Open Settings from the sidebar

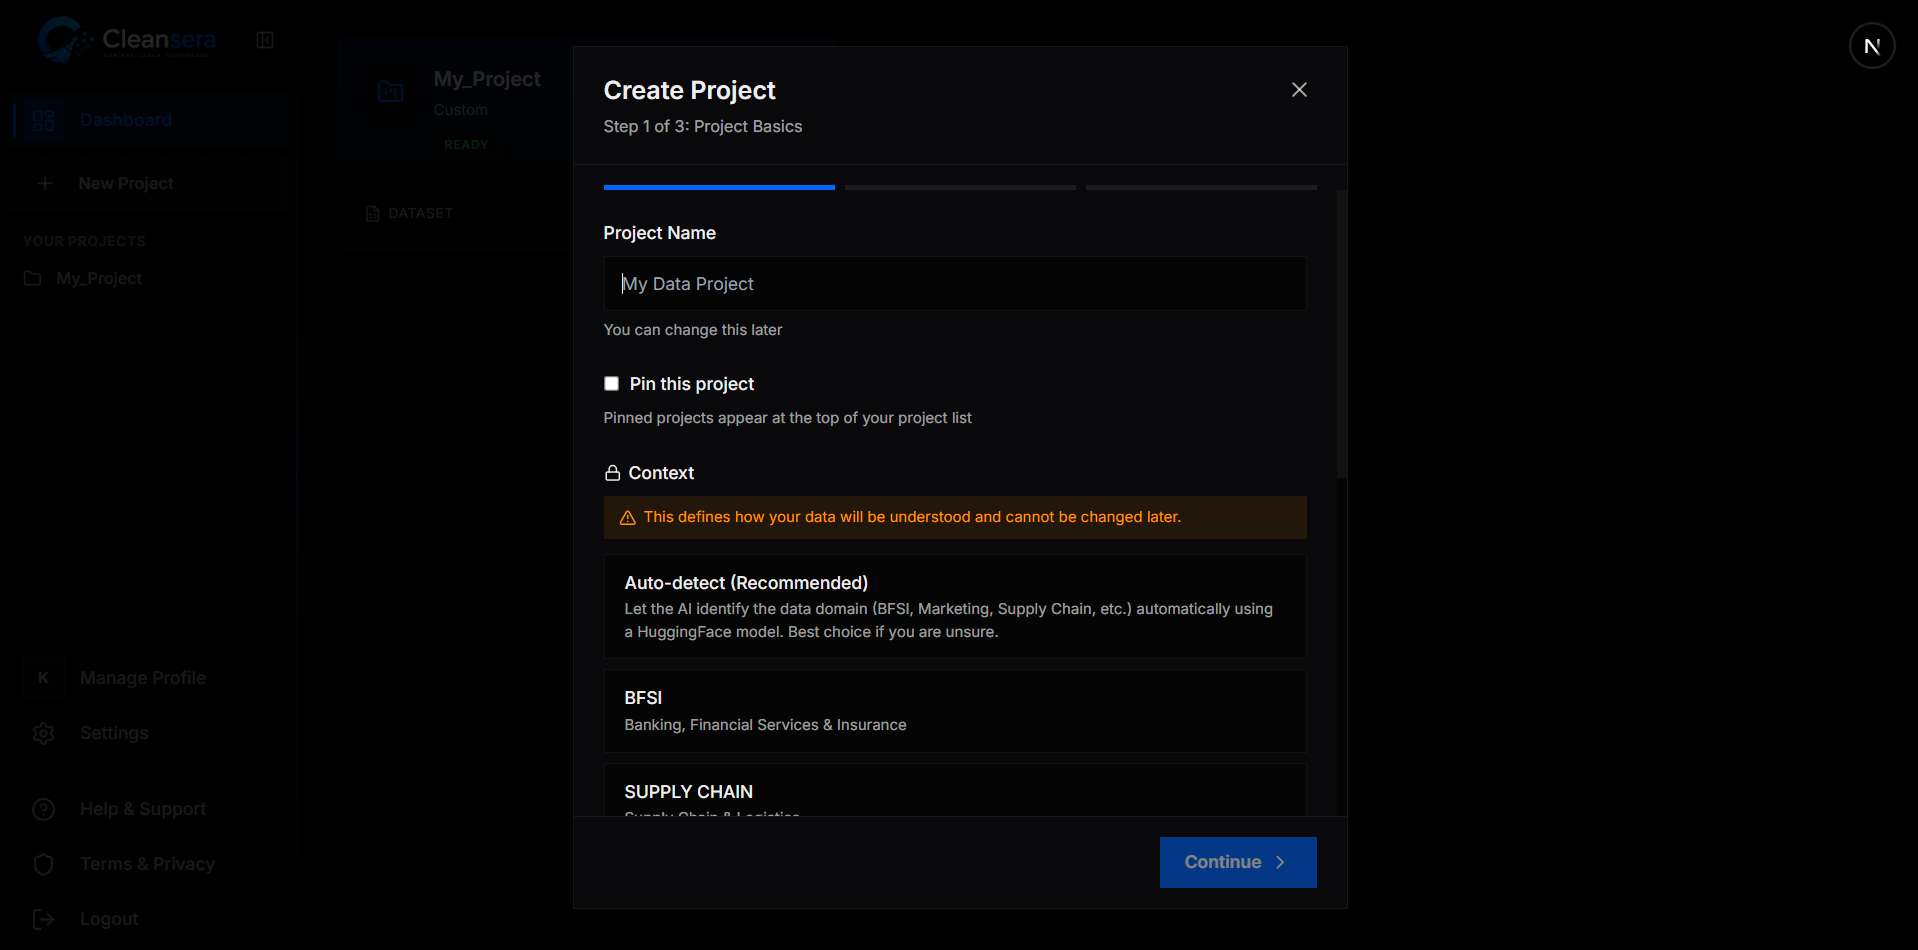(114, 733)
